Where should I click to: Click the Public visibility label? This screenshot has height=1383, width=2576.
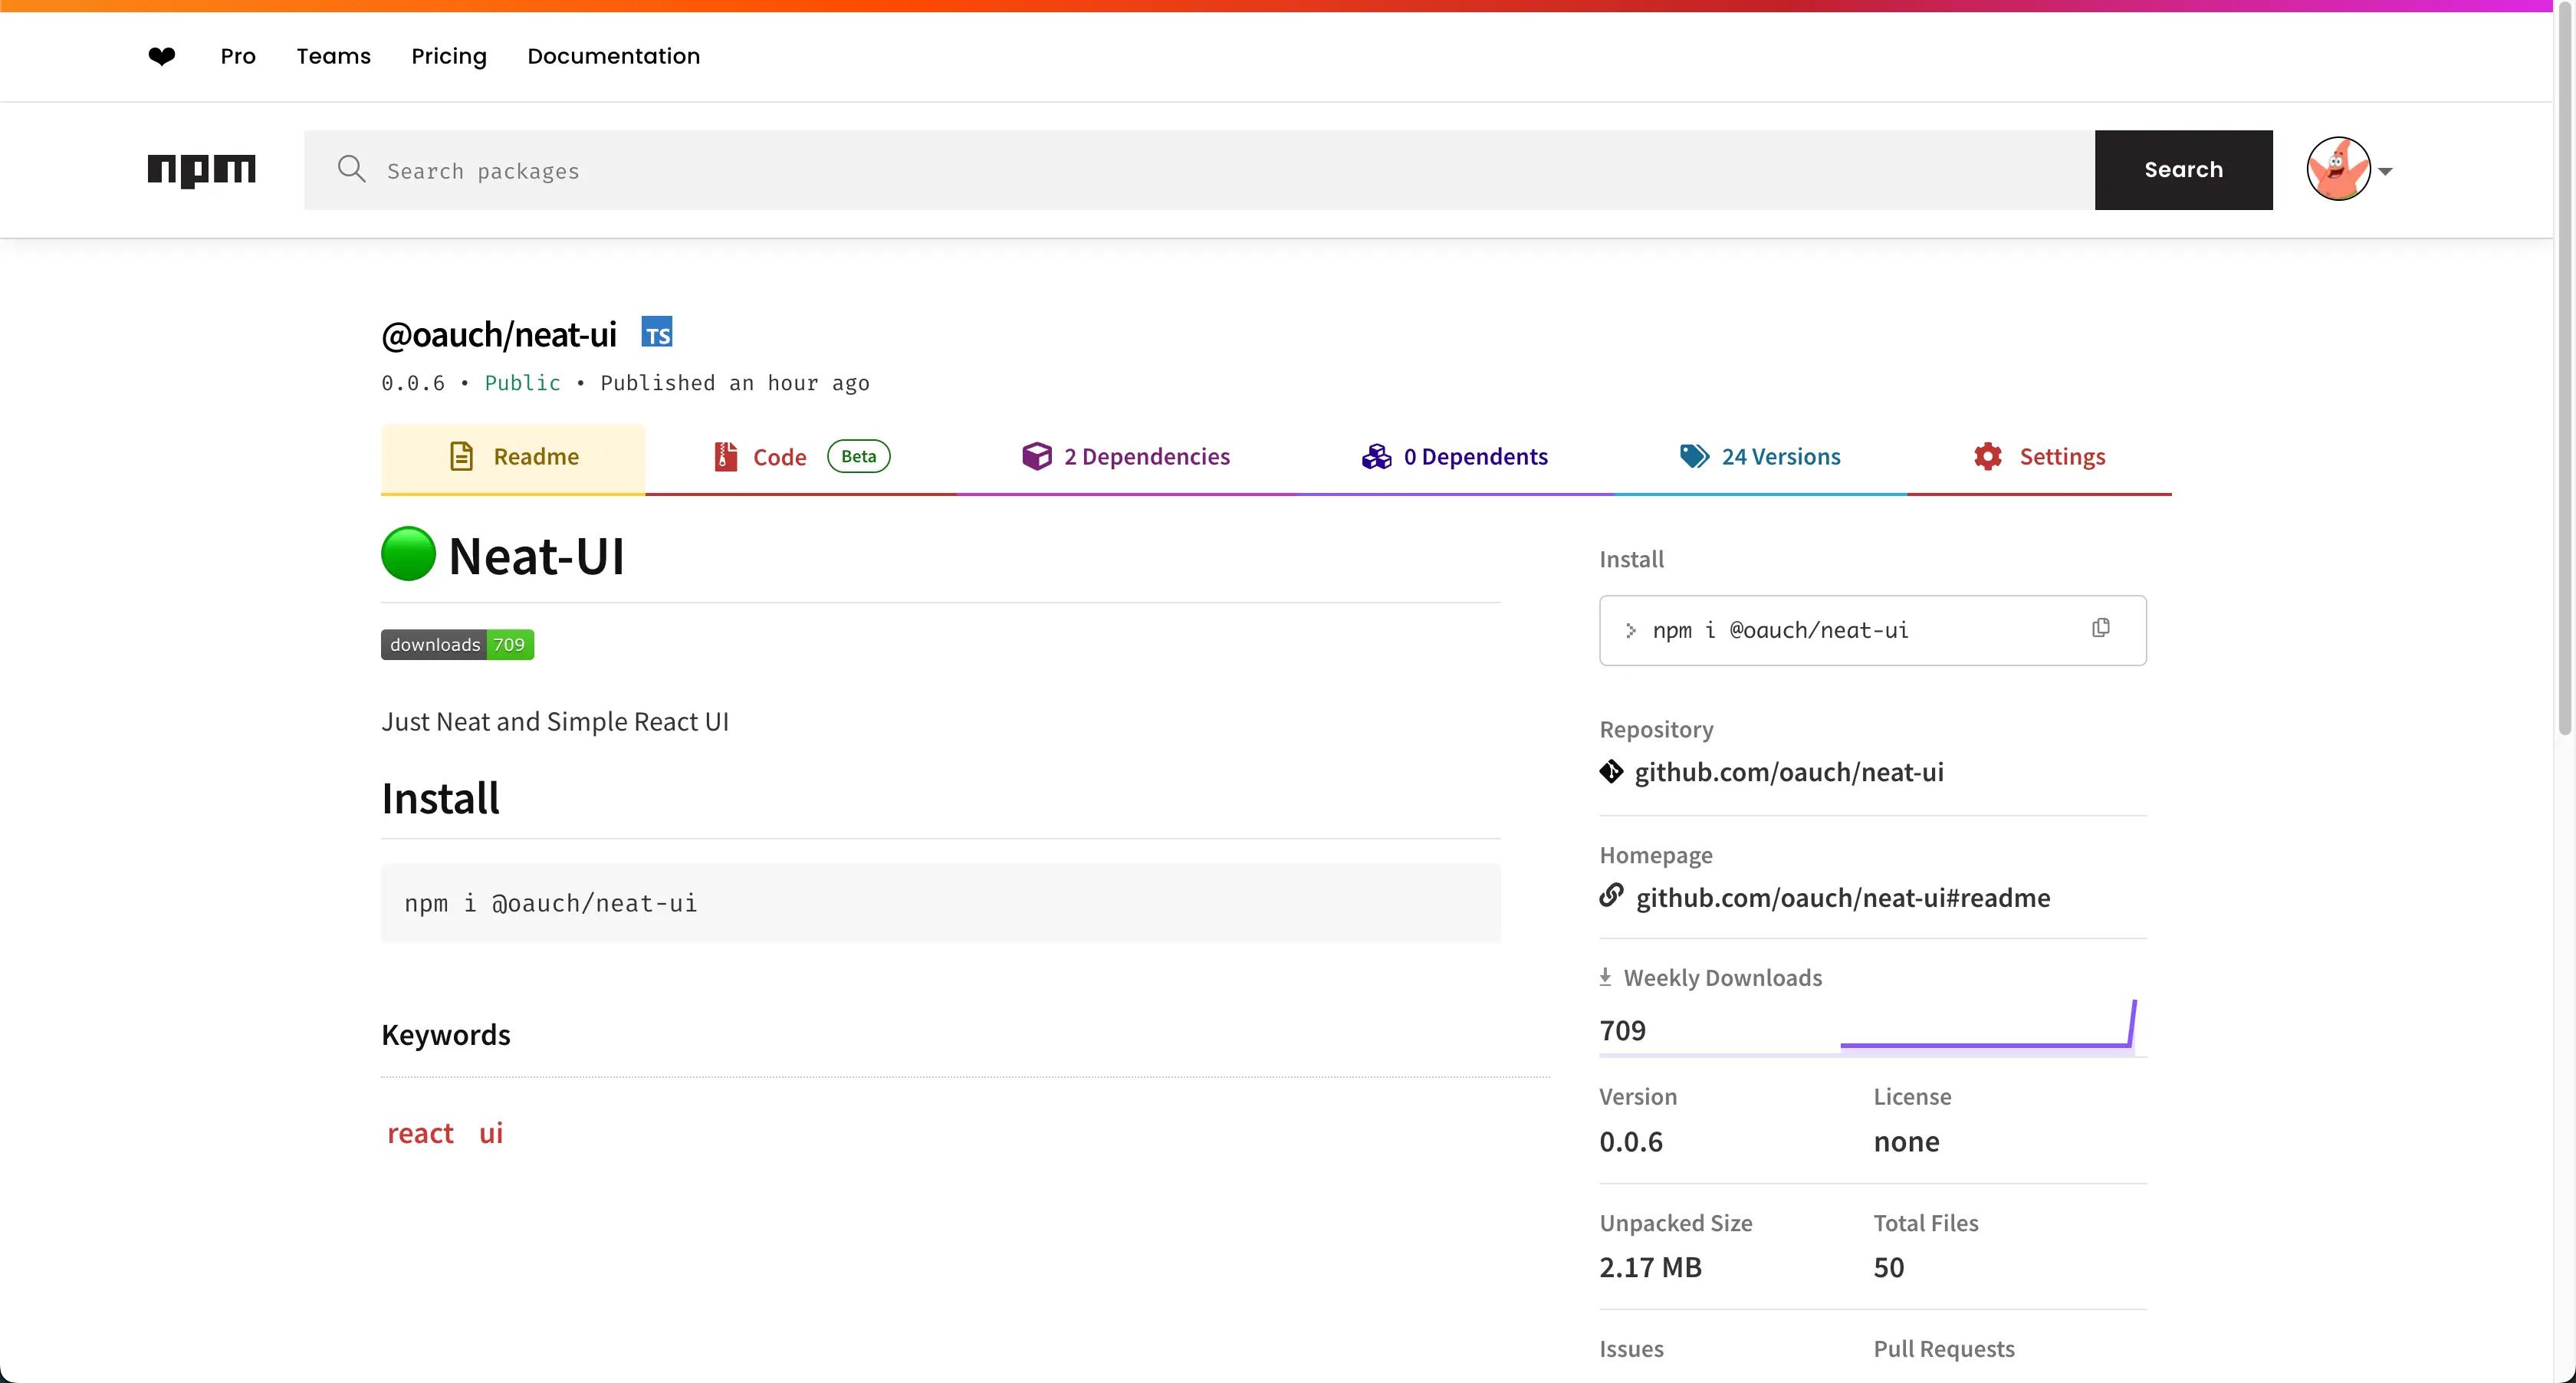[x=522, y=383]
